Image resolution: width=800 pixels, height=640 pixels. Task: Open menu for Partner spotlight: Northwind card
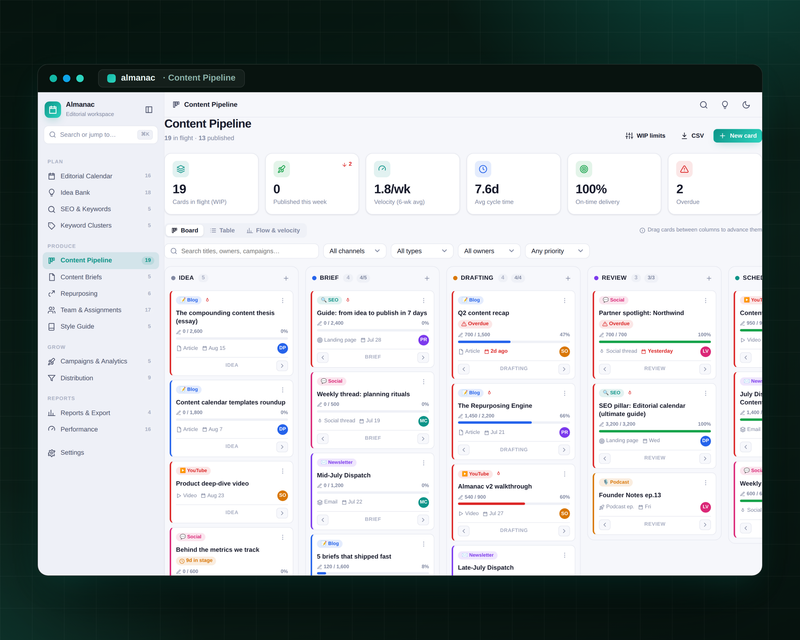[706, 301]
